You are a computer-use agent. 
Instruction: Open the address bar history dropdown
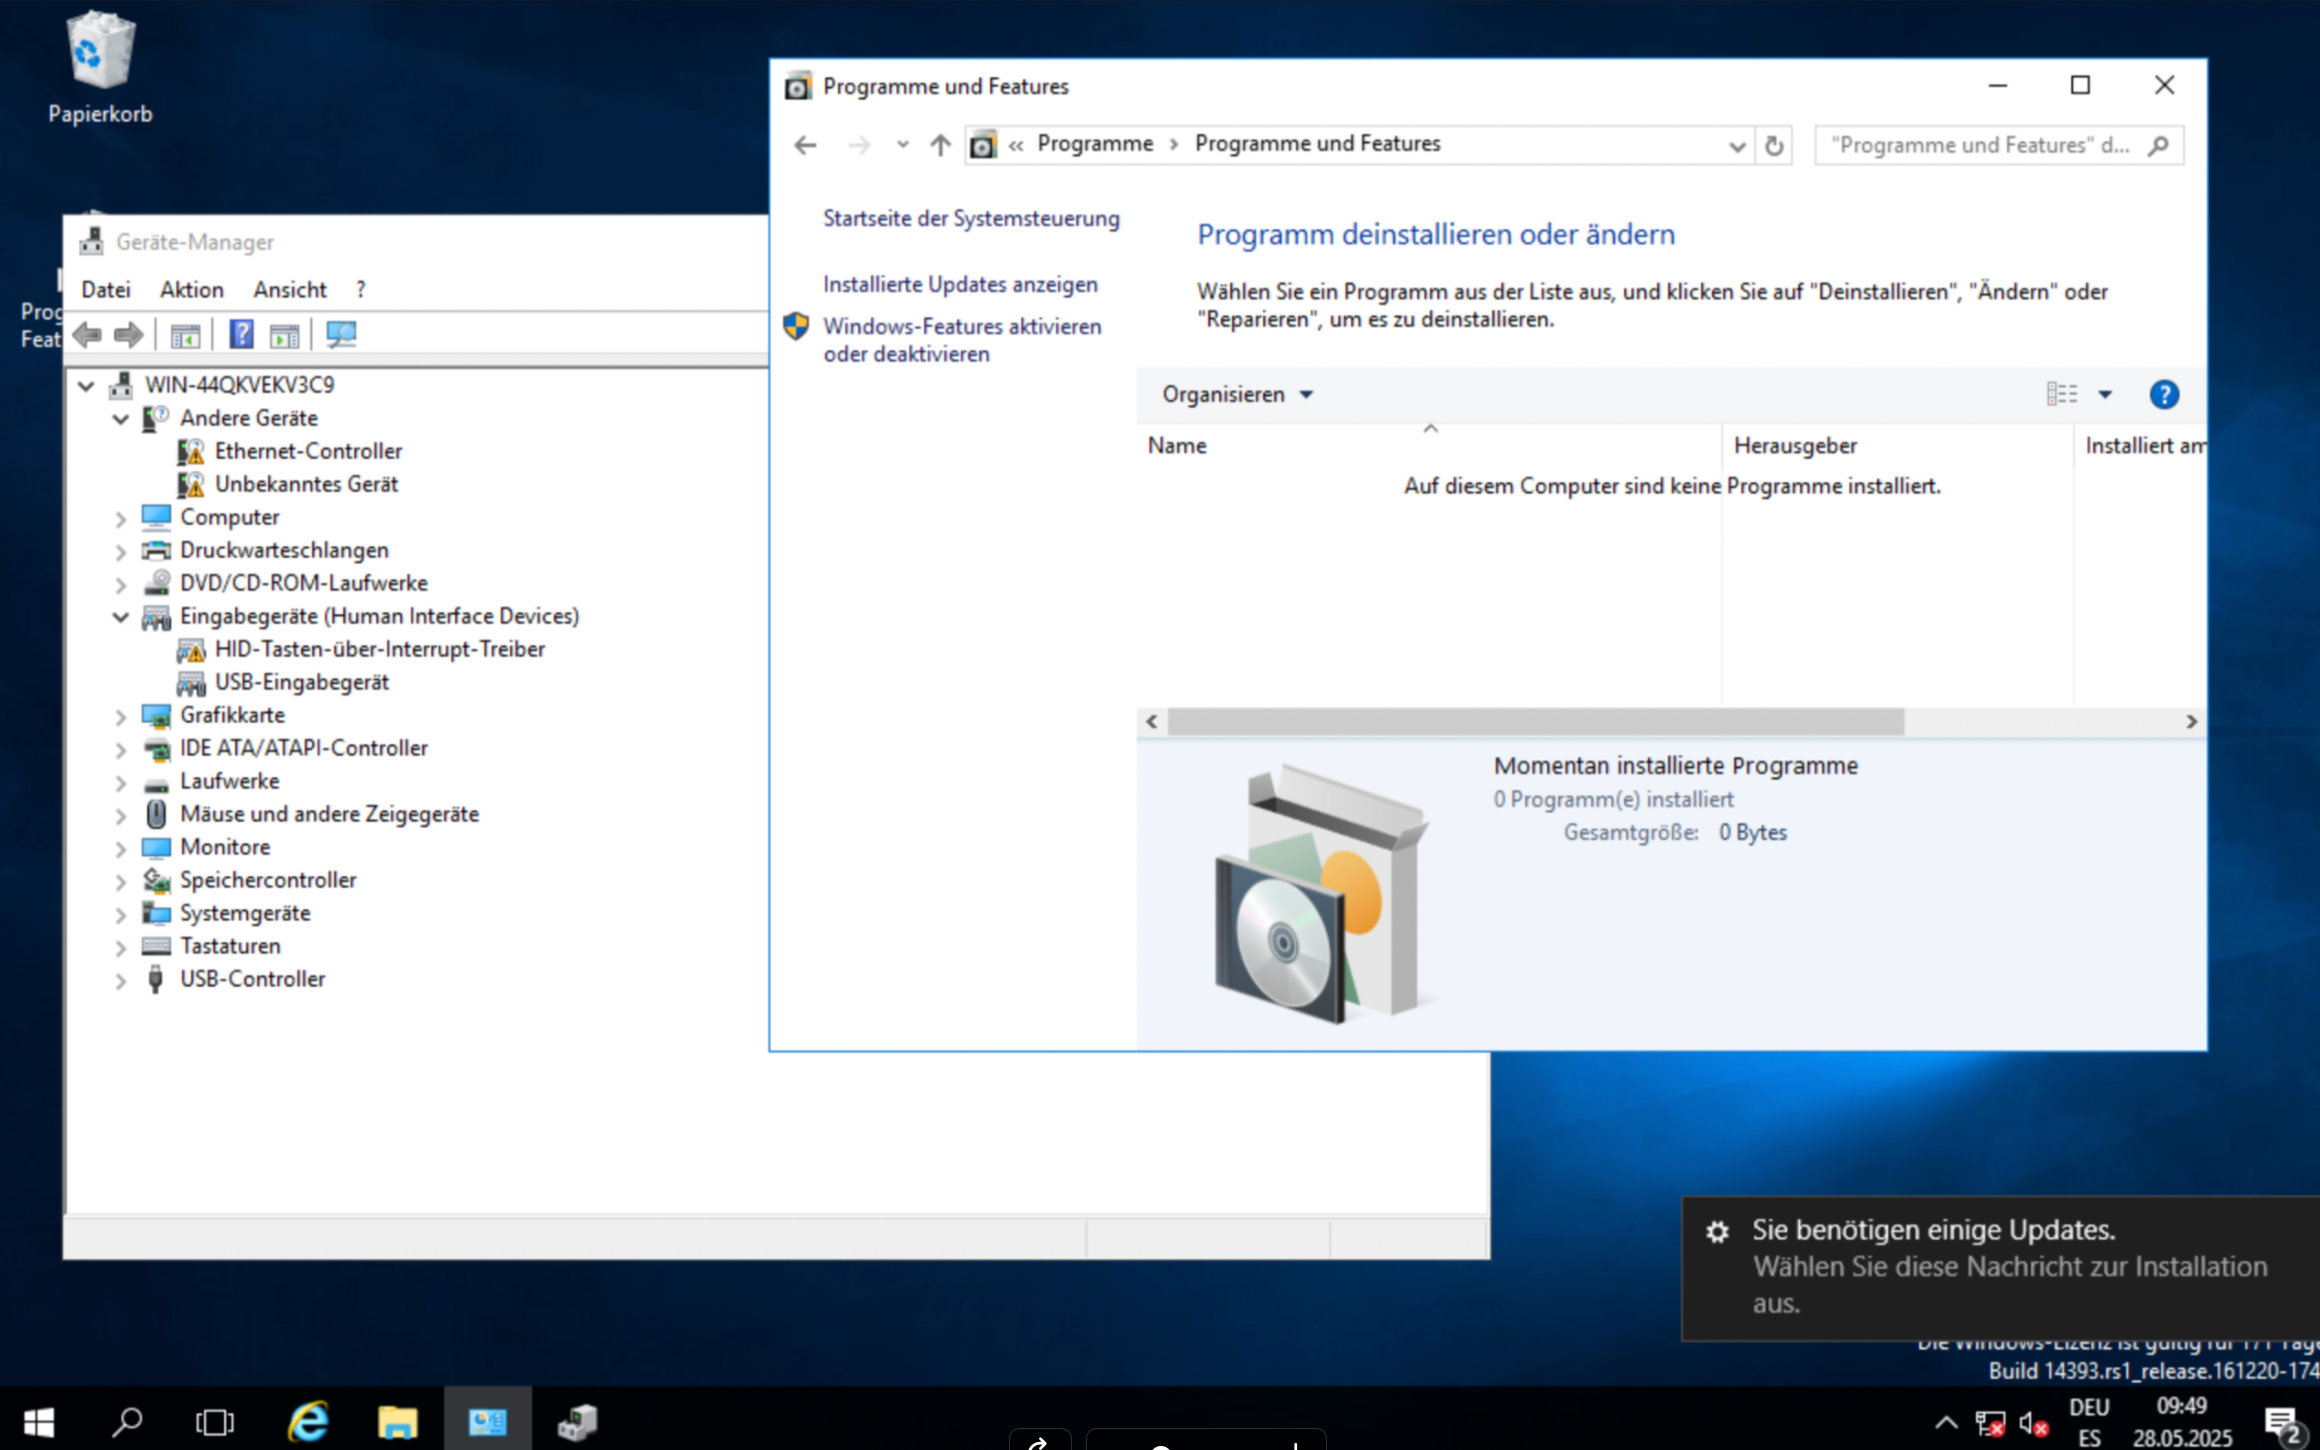click(1737, 146)
